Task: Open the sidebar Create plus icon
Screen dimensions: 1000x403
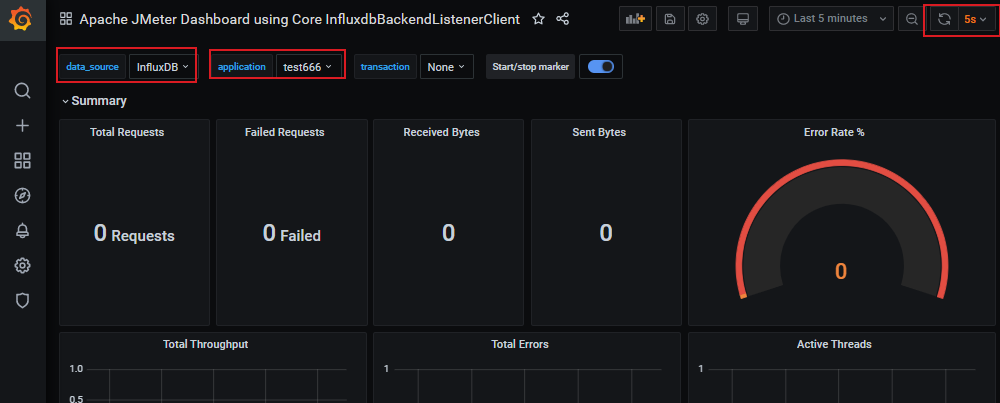Action: [22, 126]
